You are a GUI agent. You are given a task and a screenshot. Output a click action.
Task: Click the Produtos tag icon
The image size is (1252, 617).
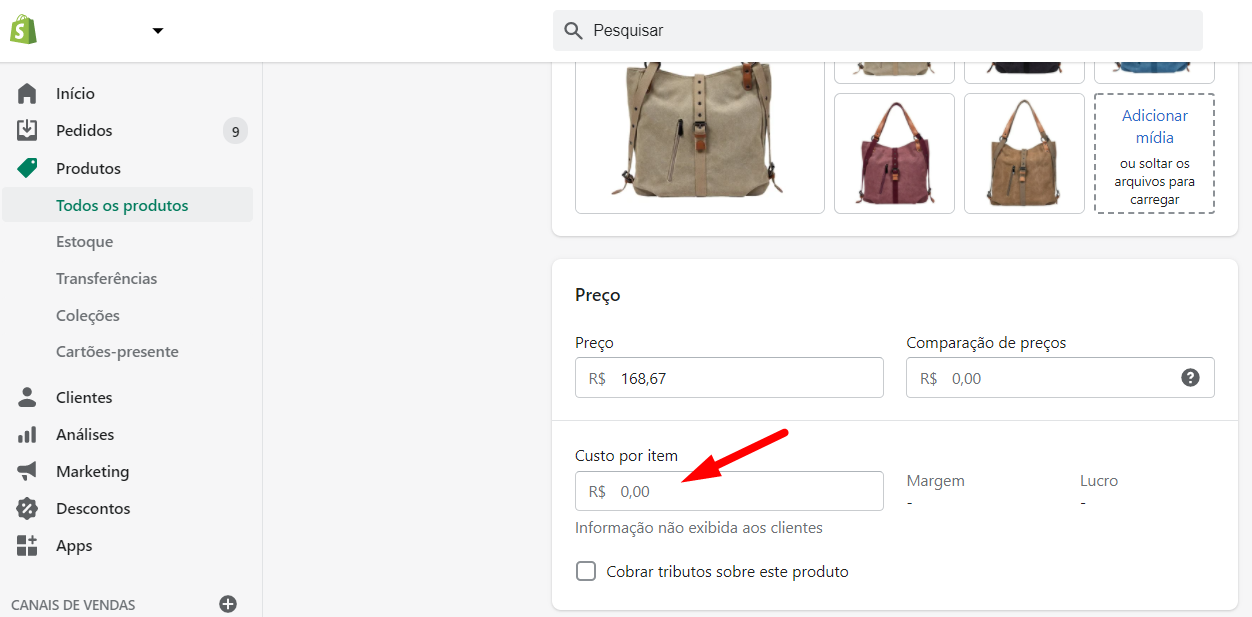click(27, 168)
